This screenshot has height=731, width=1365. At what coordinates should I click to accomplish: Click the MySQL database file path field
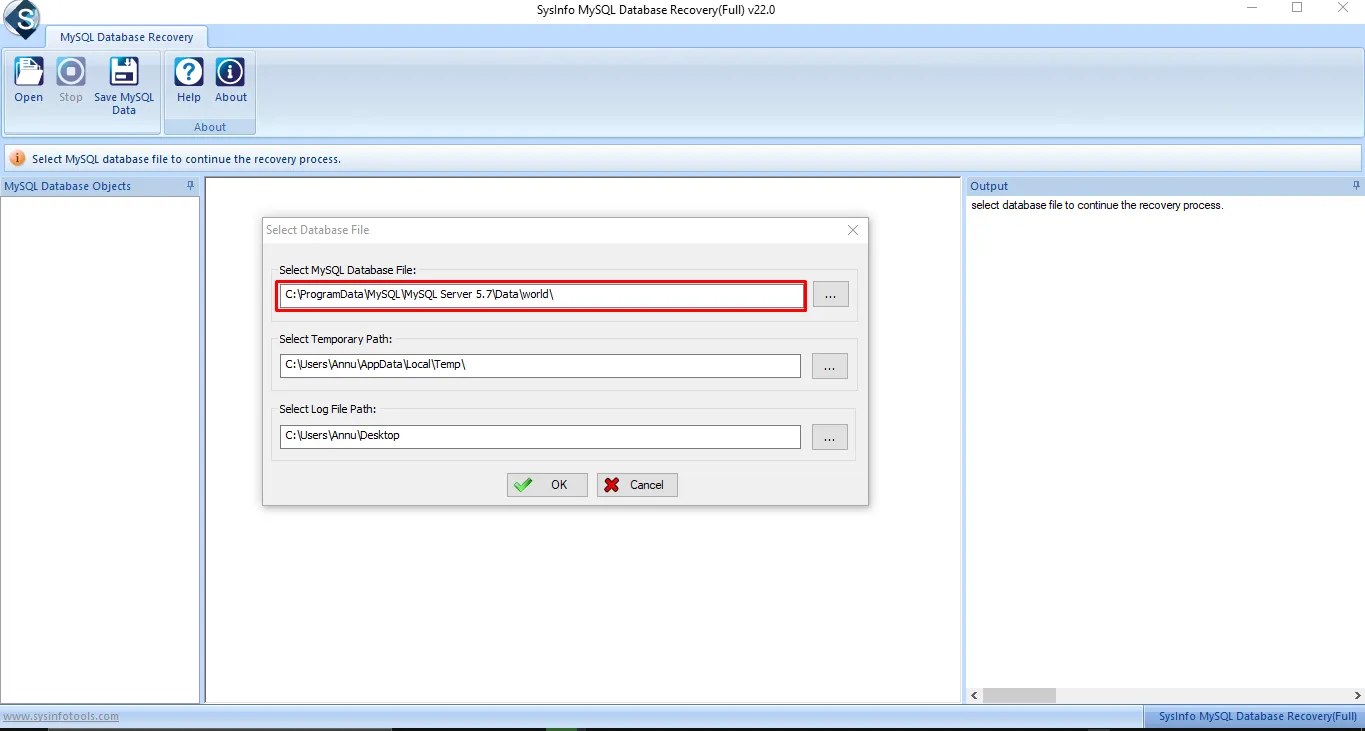point(542,295)
